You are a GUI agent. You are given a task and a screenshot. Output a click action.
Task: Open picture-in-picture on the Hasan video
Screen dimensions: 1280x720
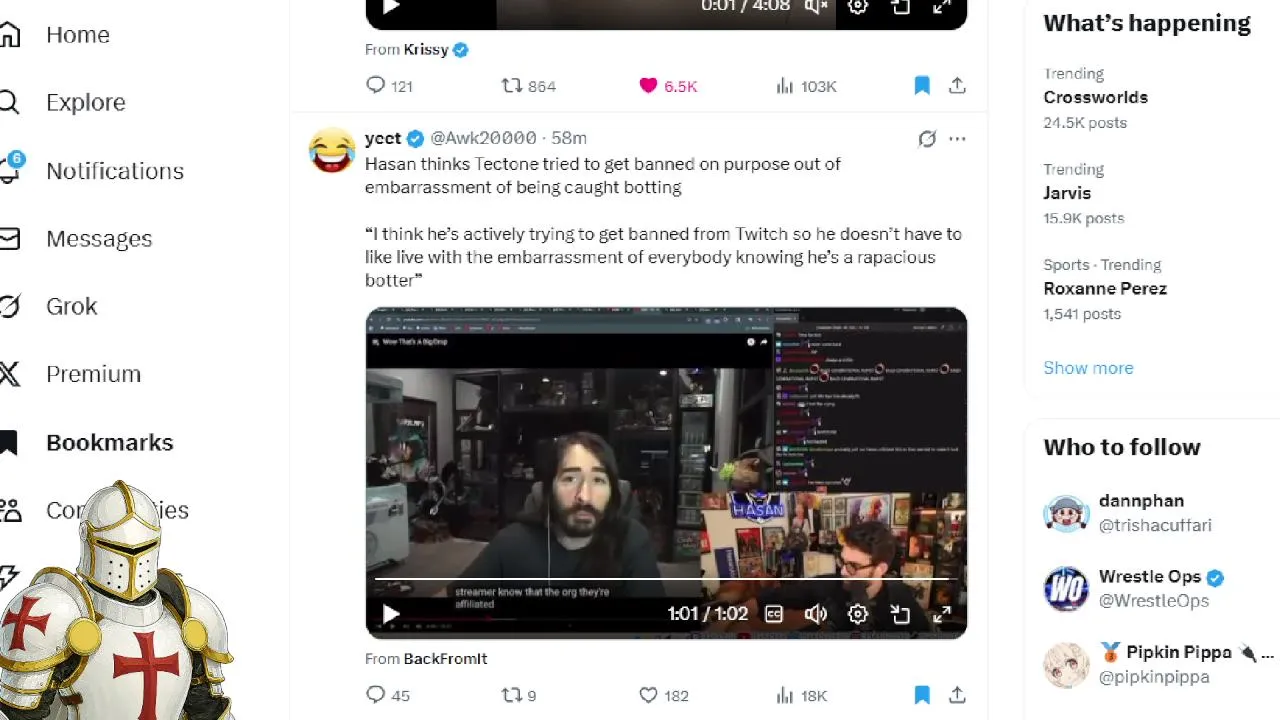[x=900, y=614]
